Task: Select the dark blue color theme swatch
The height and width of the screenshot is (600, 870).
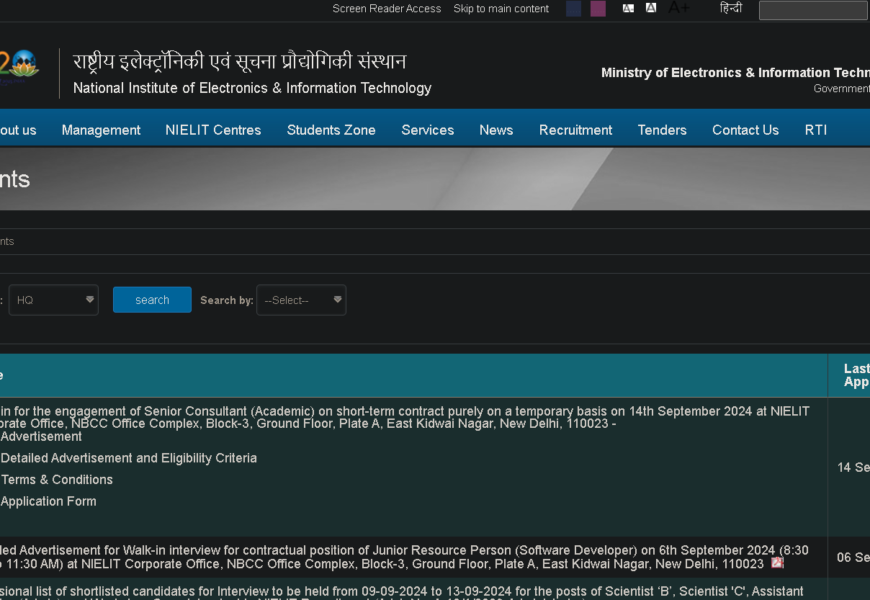Action: click(x=573, y=9)
